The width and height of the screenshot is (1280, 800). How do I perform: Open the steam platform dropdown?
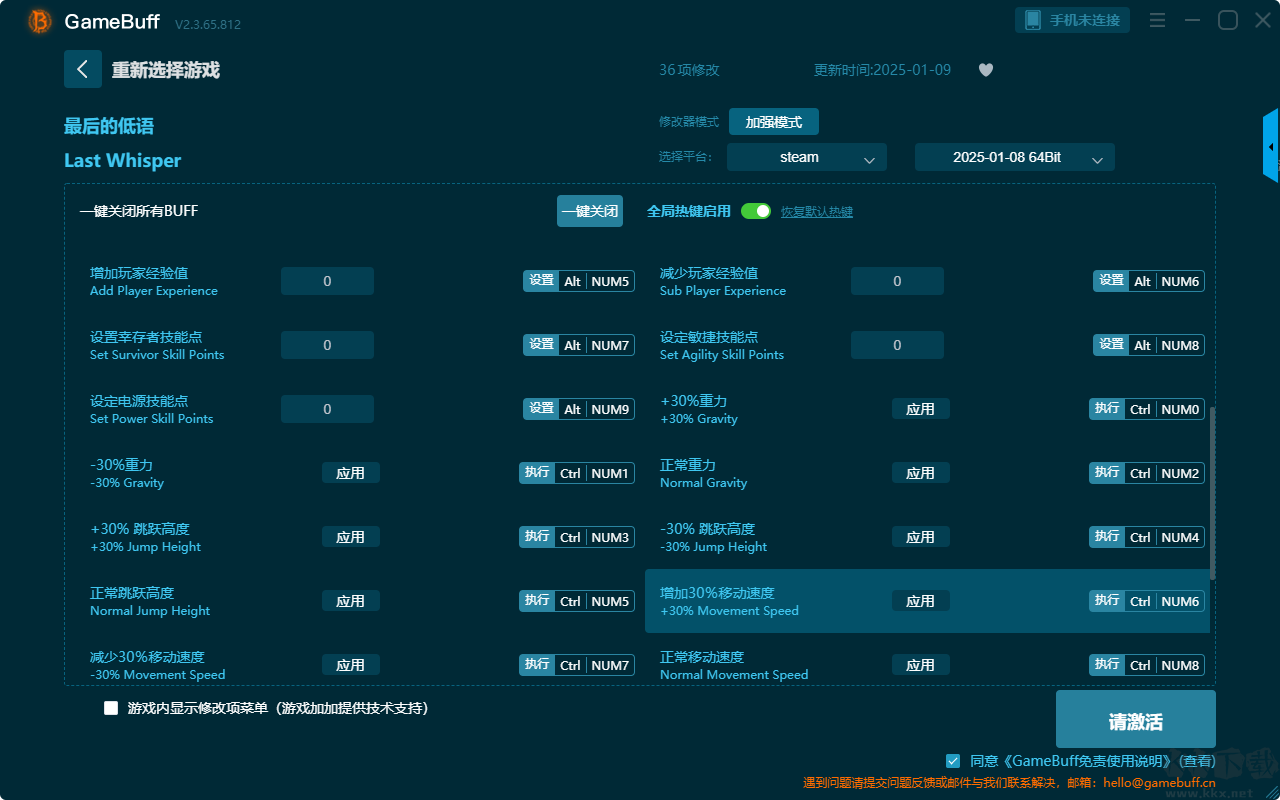(x=807, y=157)
